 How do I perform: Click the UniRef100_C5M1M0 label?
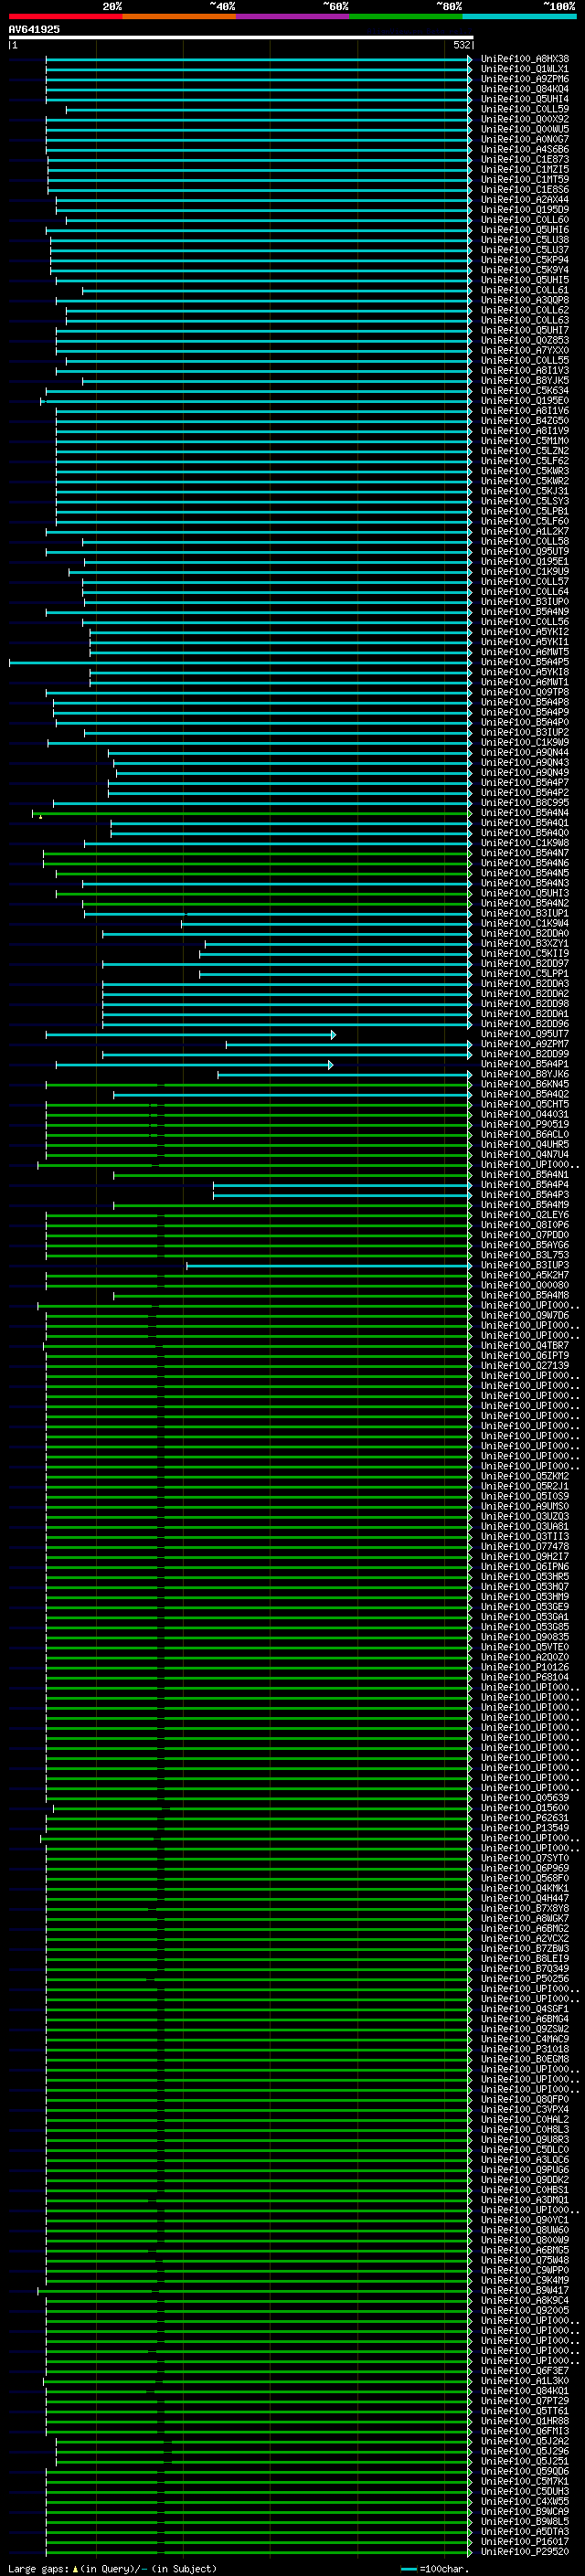pyautogui.click(x=525, y=441)
